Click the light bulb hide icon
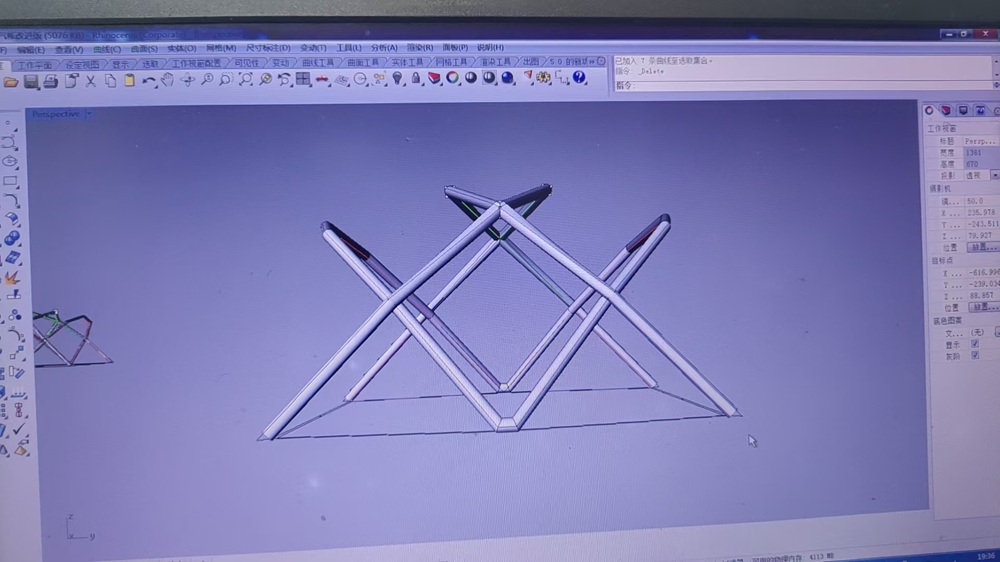 pos(397,78)
